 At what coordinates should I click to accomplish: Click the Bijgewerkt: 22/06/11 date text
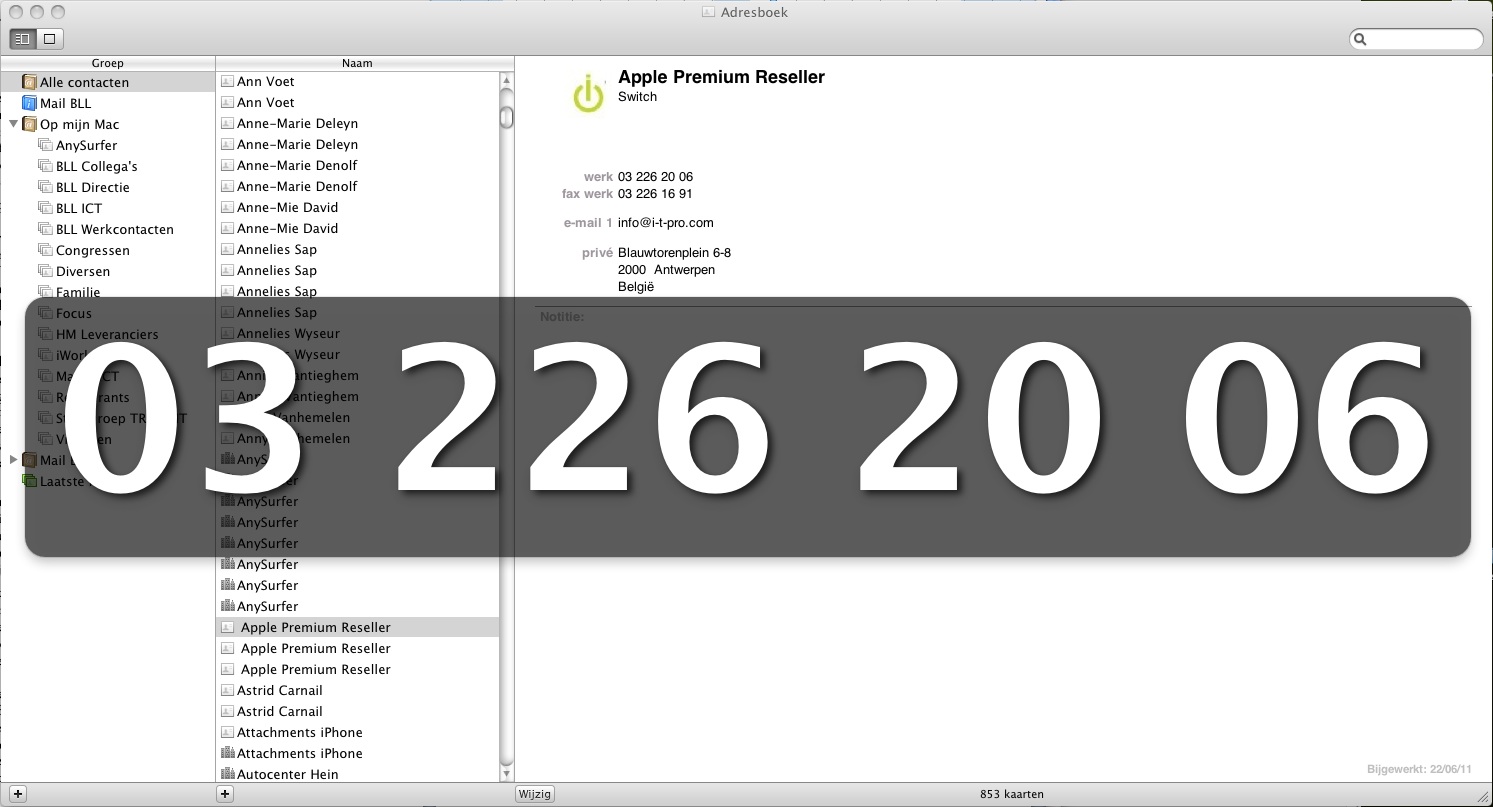[1420, 769]
